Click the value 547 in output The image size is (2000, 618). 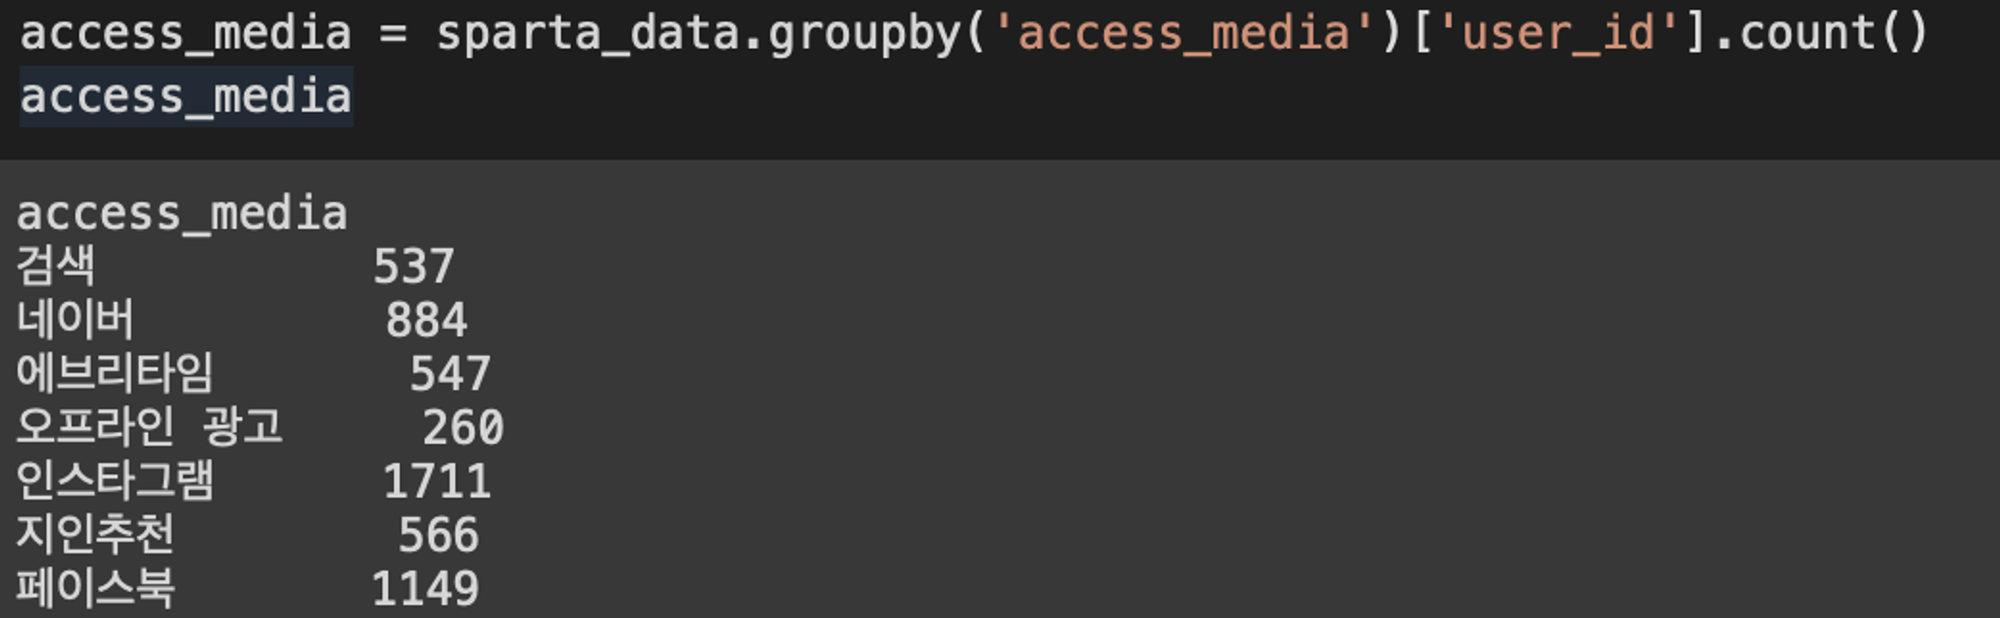(x=450, y=374)
